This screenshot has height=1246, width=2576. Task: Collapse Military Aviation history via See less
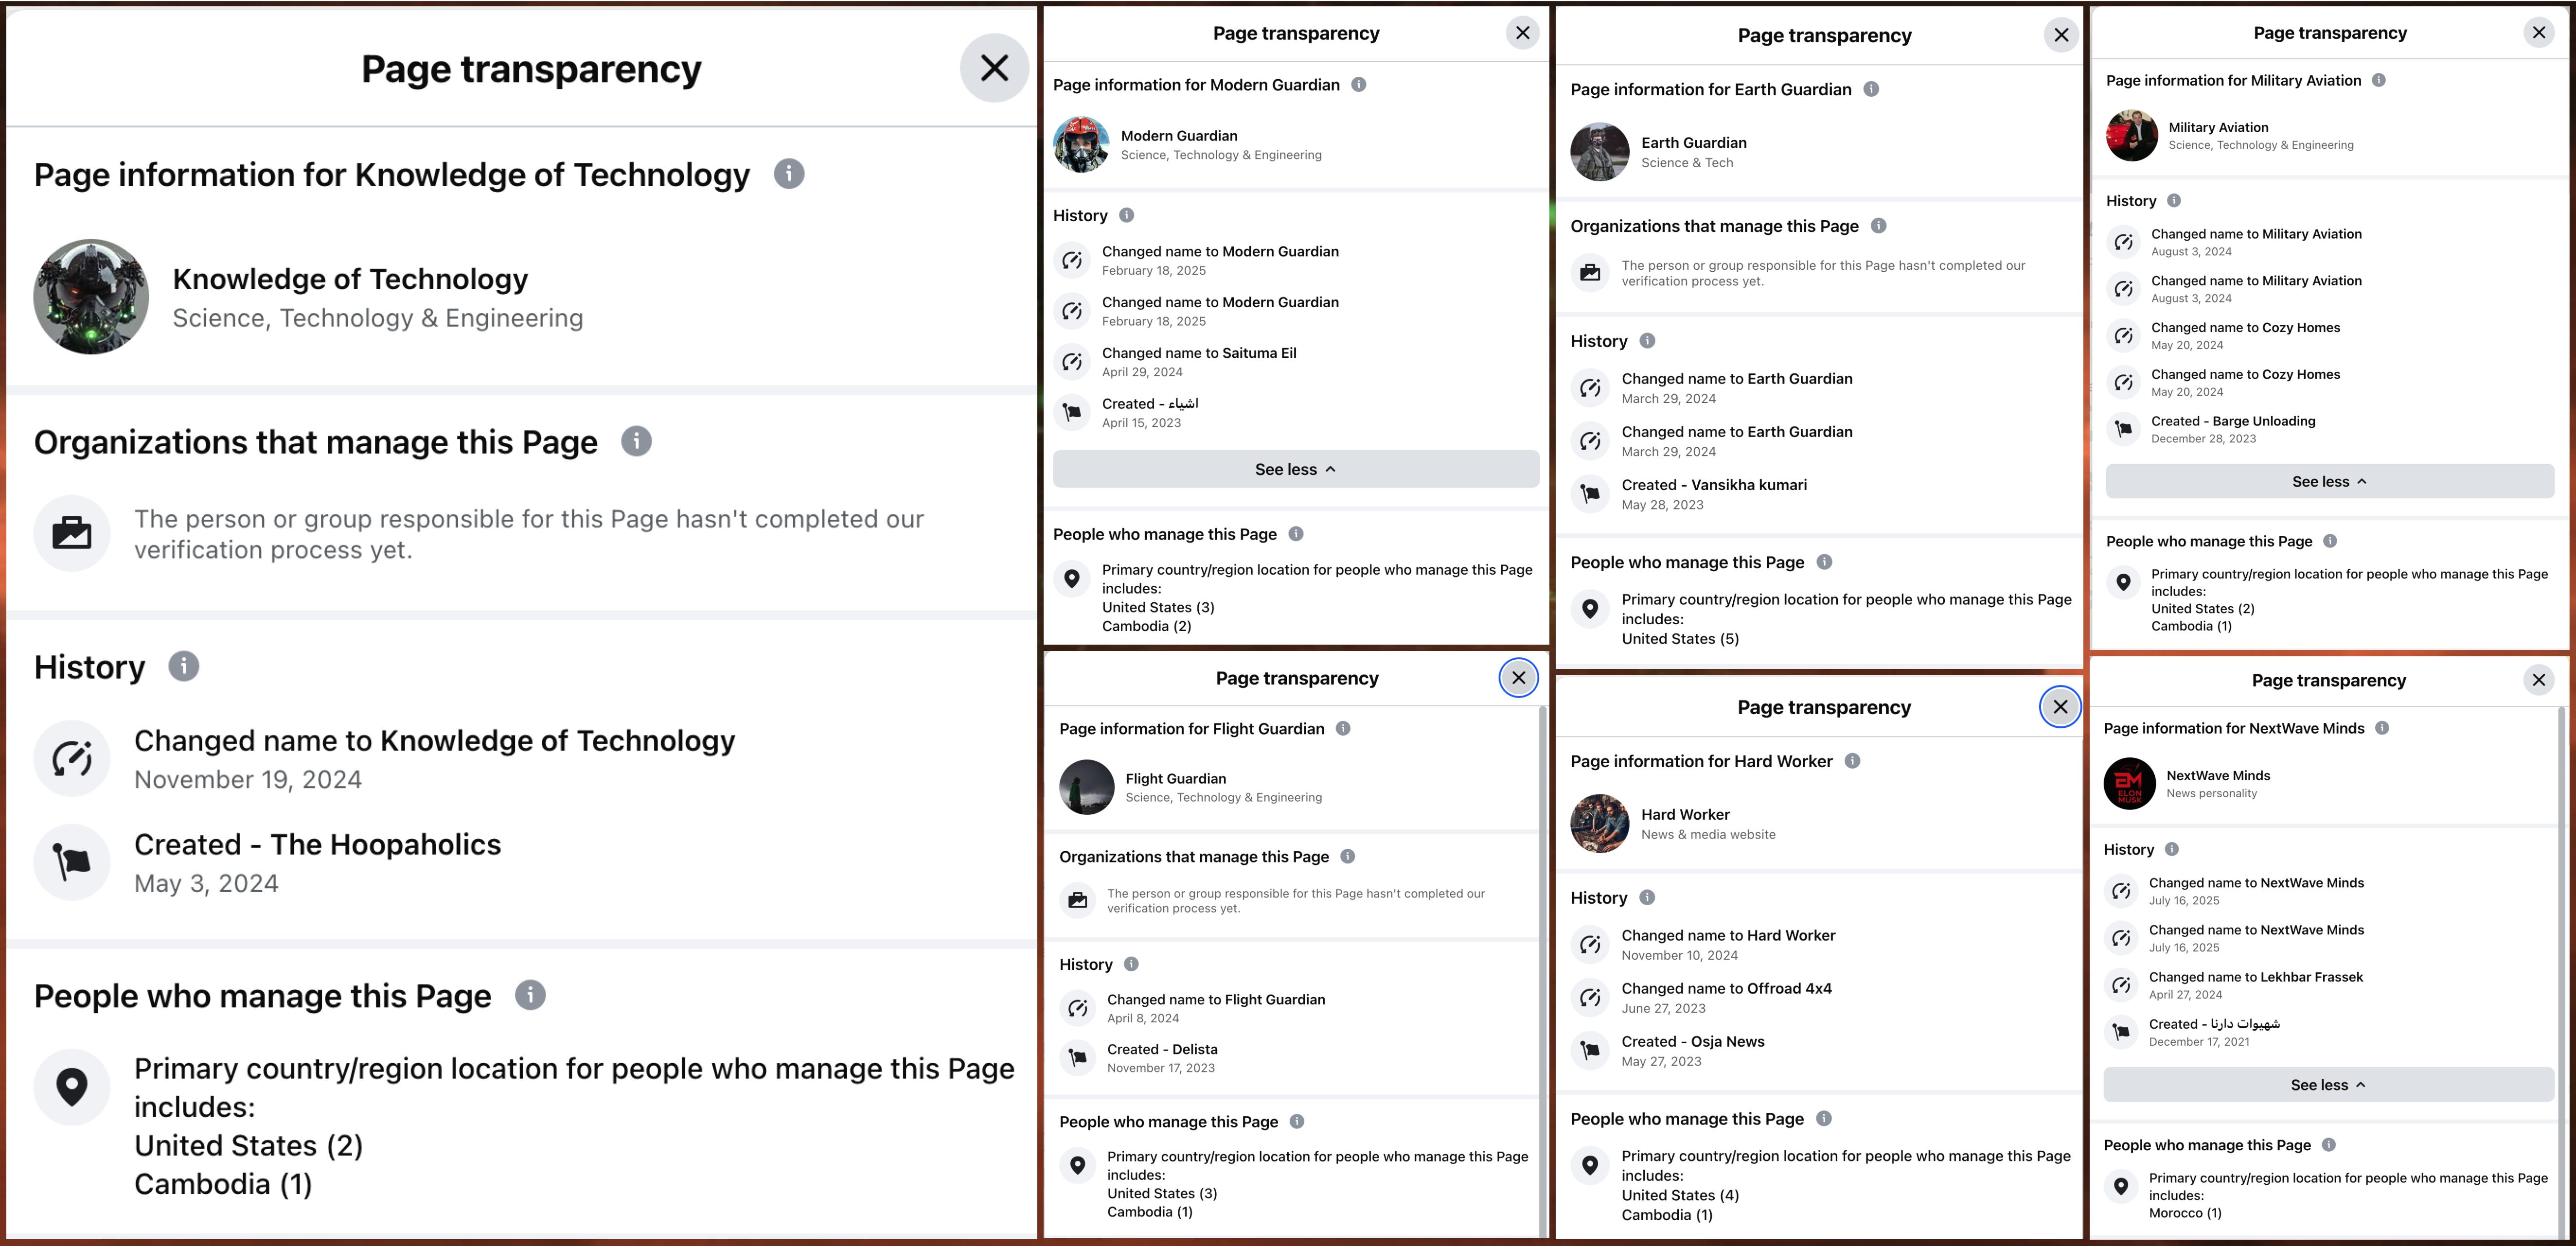[x=2329, y=481]
